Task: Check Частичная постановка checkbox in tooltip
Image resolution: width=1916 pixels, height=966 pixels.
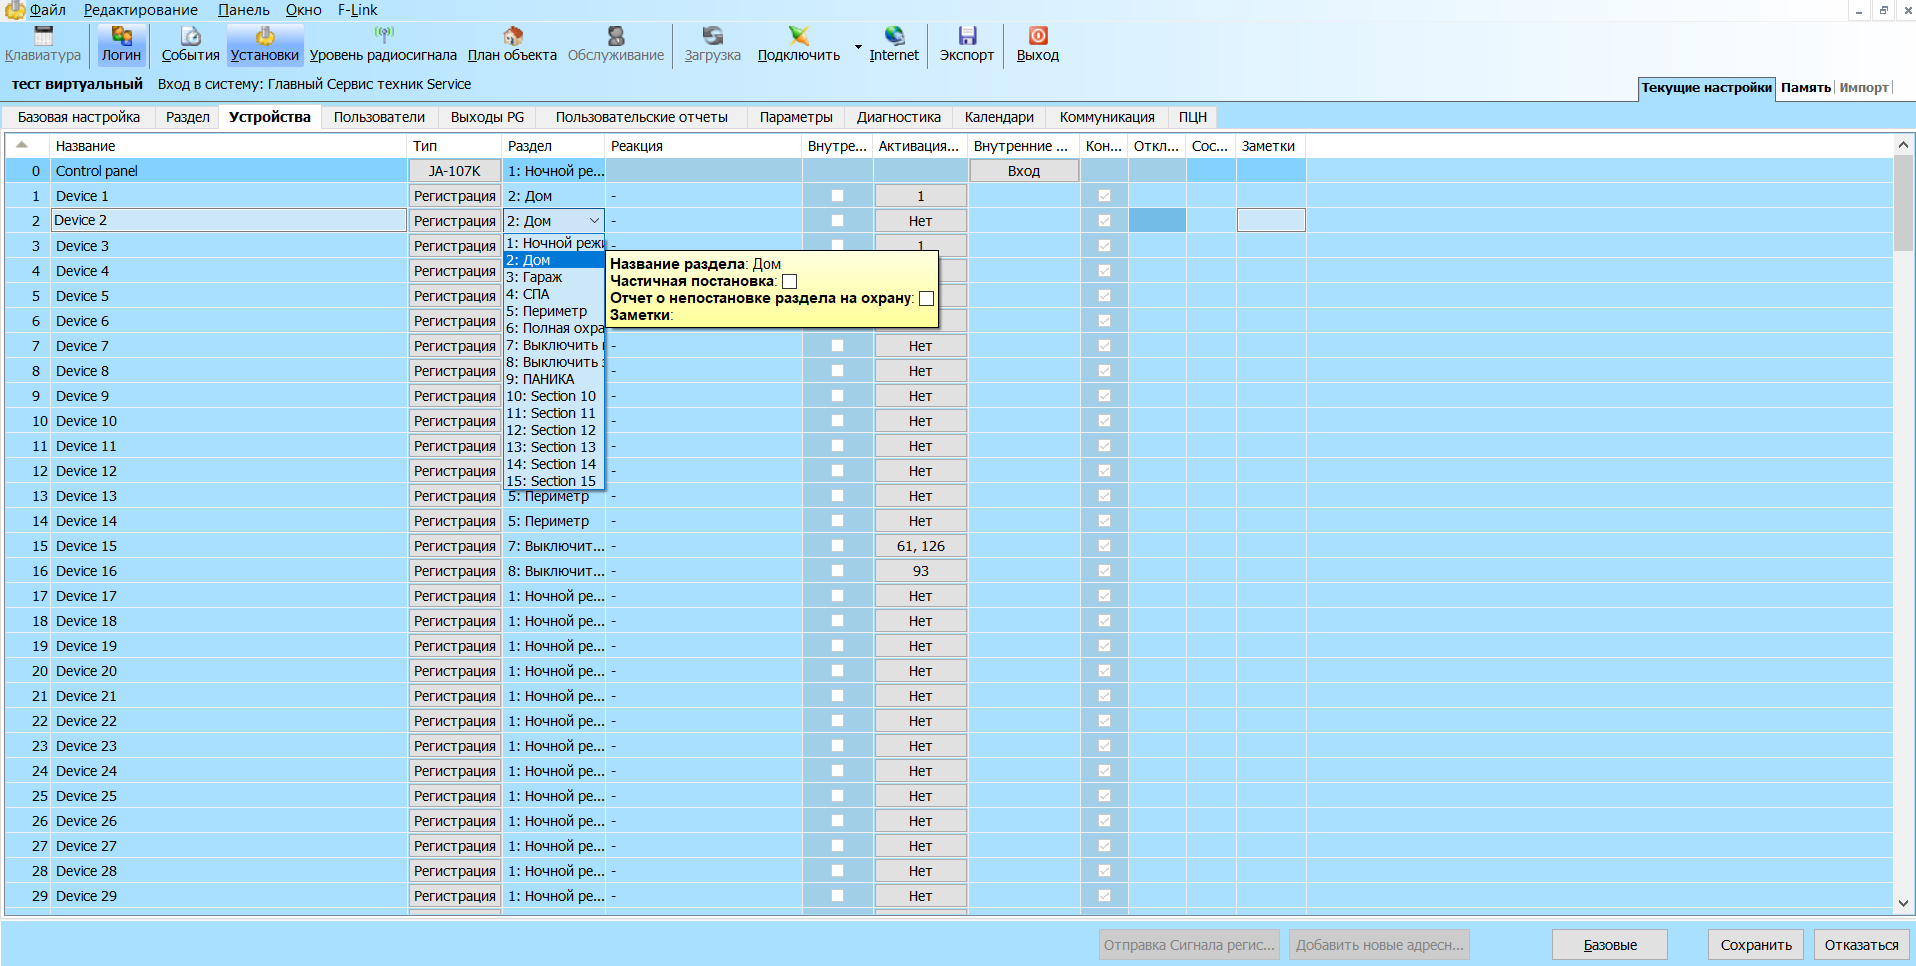Action: (x=790, y=282)
